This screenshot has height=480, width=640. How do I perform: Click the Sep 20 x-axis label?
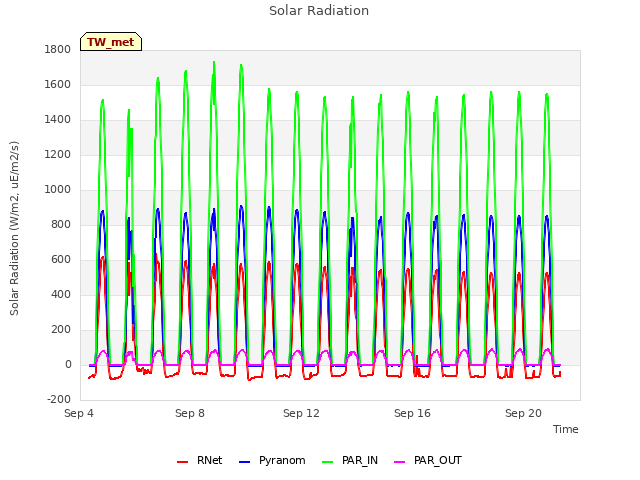(523, 413)
